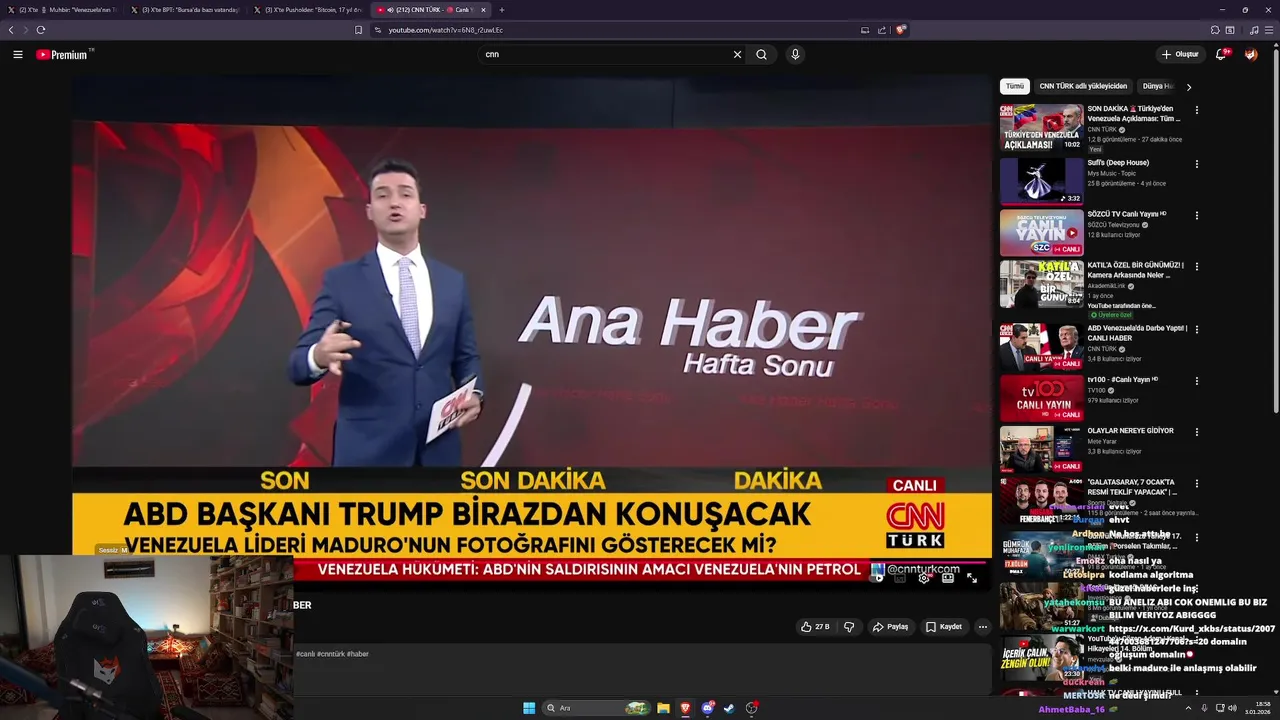This screenshot has width=1280, height=720.
Task: Open a new browser tab with plus
Action: tap(502, 10)
